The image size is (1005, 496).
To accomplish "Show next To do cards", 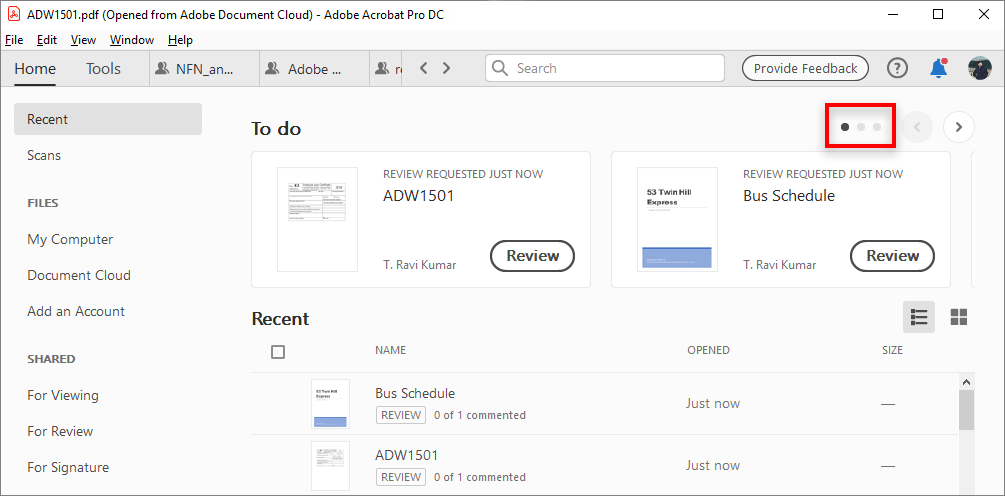I will pos(958,127).
